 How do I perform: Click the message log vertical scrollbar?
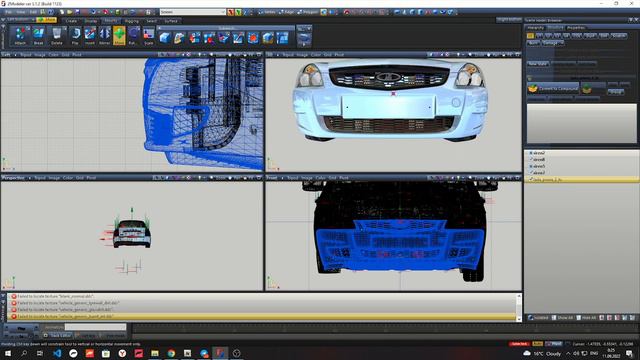coord(519,307)
